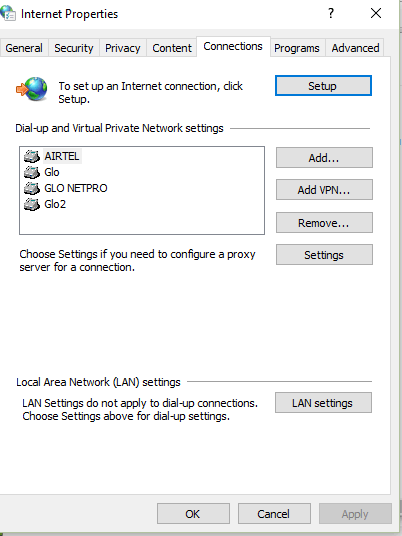Click the question mark help button

point(331,13)
